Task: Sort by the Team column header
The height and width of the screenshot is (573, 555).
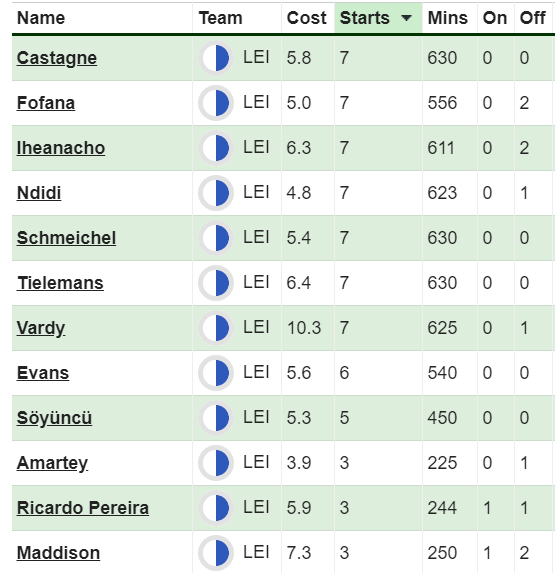Action: pyautogui.click(x=220, y=18)
